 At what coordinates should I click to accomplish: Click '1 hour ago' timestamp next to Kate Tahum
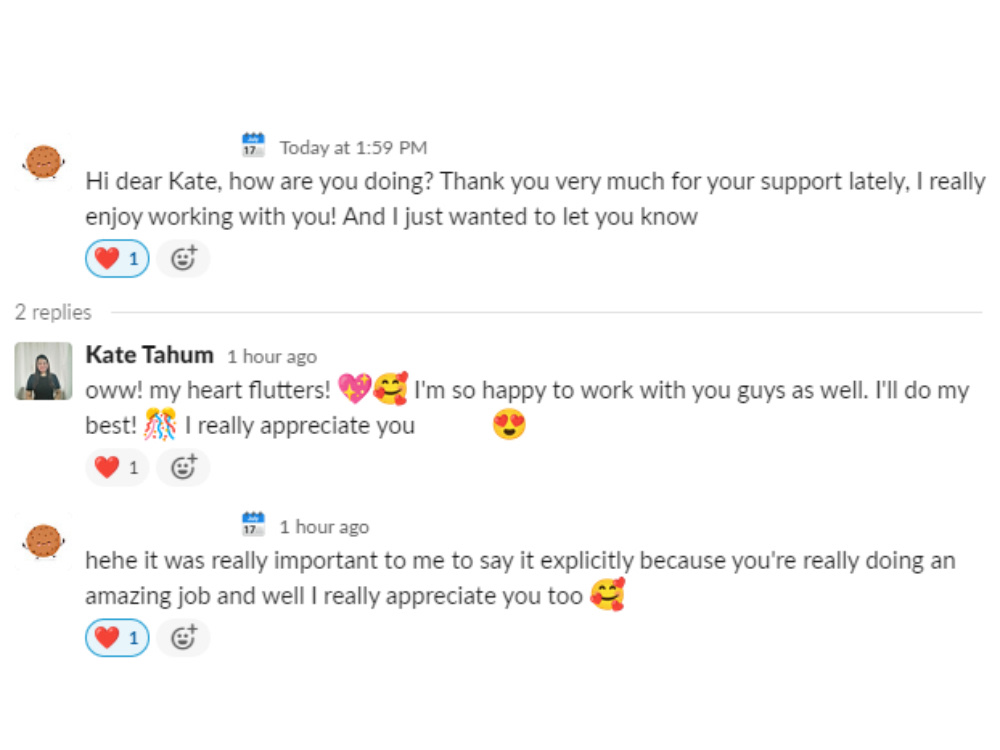(272, 357)
